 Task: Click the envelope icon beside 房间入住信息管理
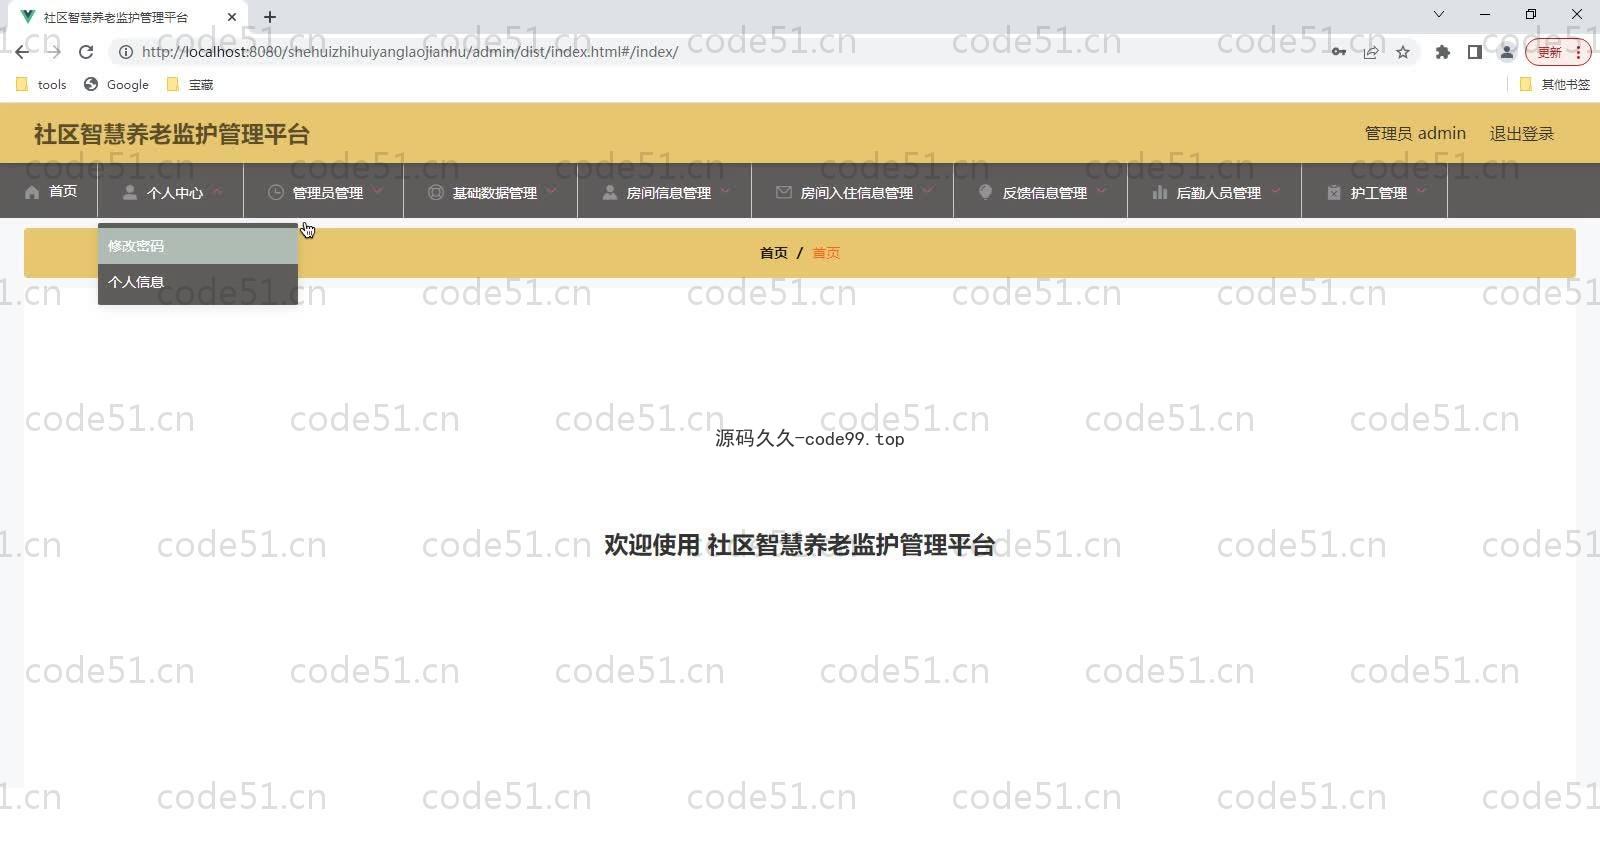[783, 192]
